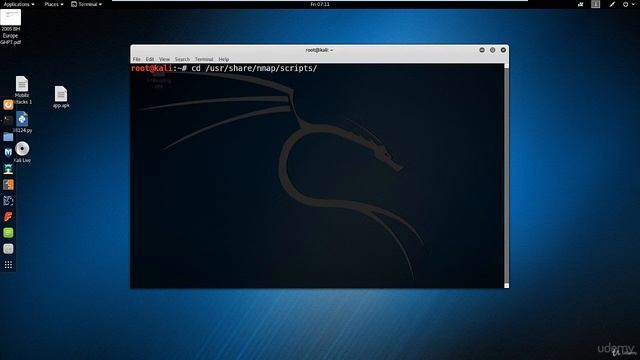Select the Kali Live disc icon
Image resolution: width=640 pixels, height=360 pixels.
coord(22,152)
